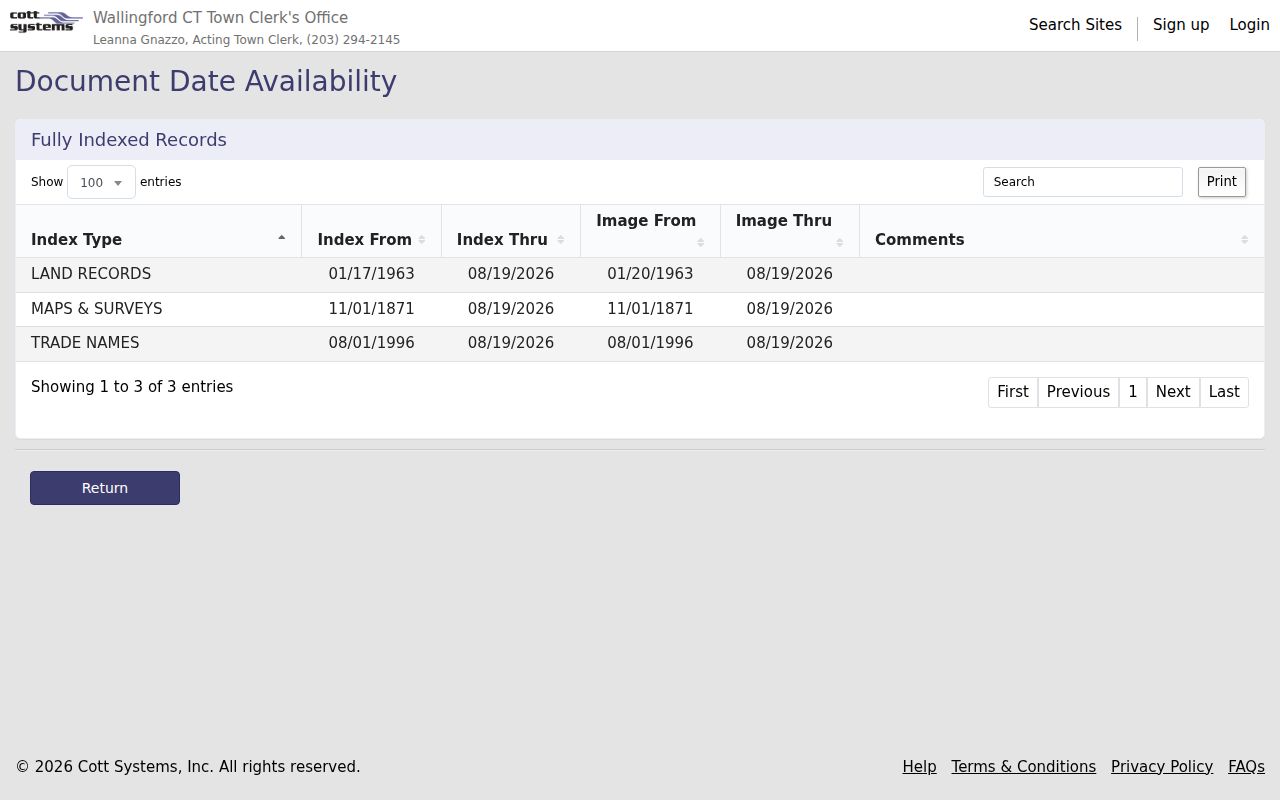Click the Return button
This screenshot has height=800, width=1280.
click(105, 488)
